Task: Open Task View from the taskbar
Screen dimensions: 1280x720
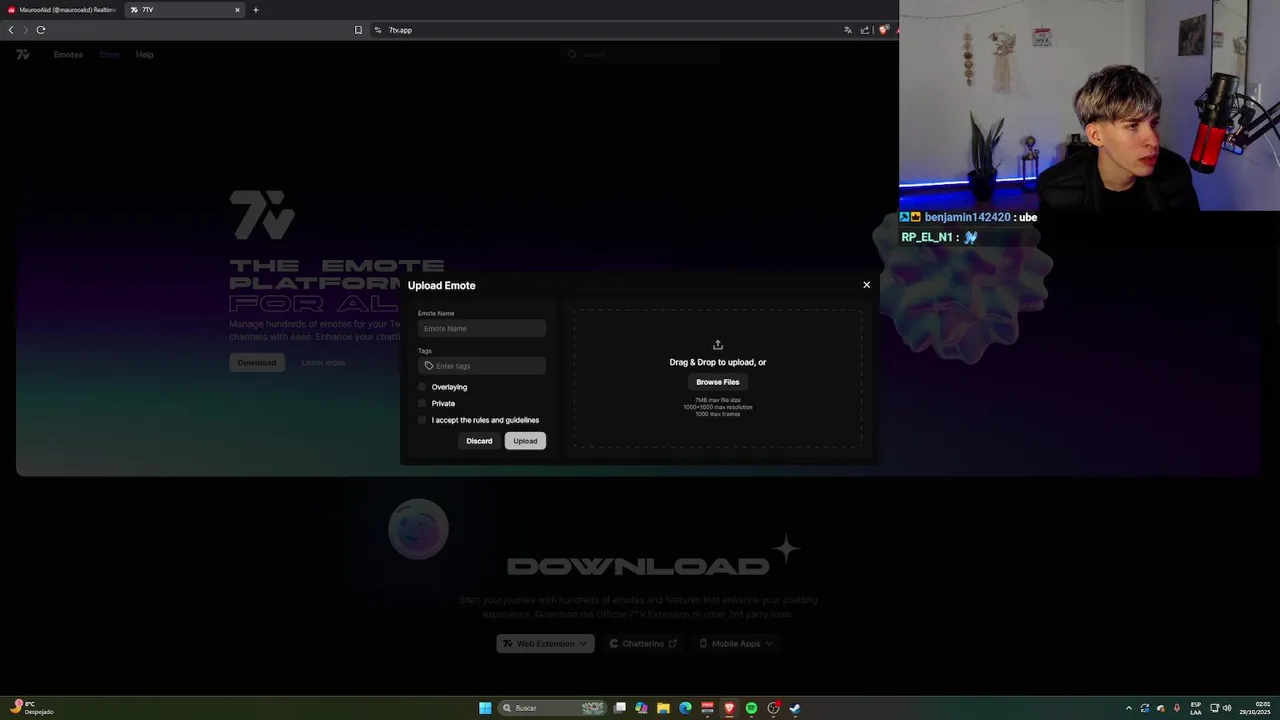Action: coord(620,708)
